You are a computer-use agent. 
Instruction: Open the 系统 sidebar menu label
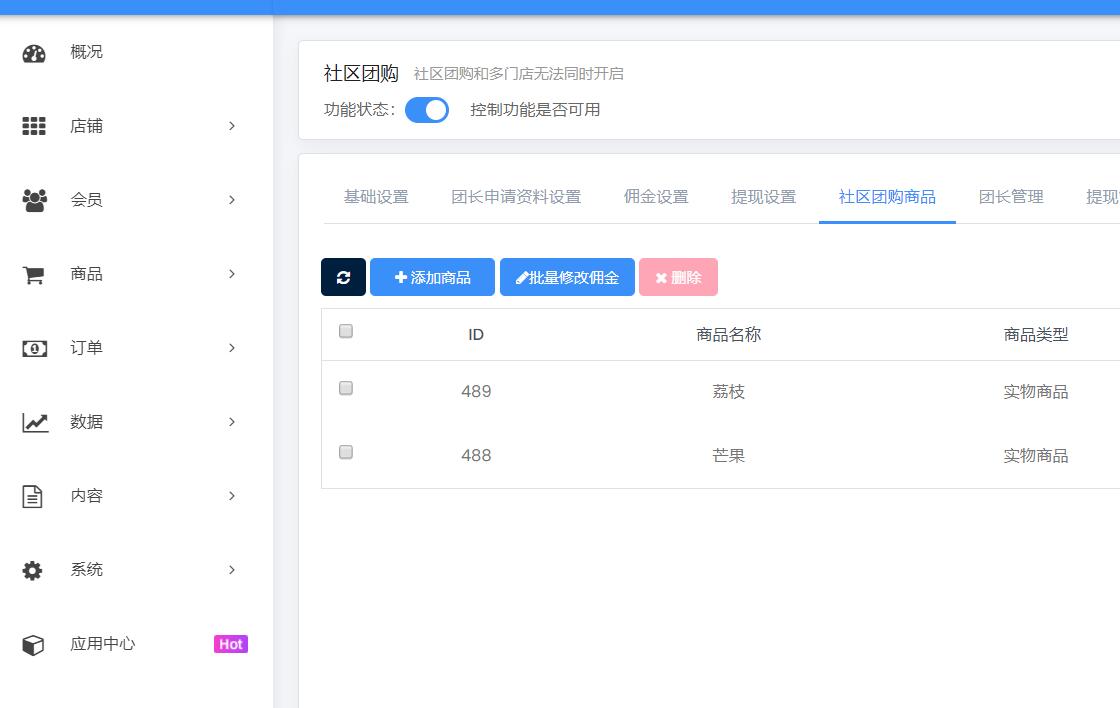tap(86, 570)
